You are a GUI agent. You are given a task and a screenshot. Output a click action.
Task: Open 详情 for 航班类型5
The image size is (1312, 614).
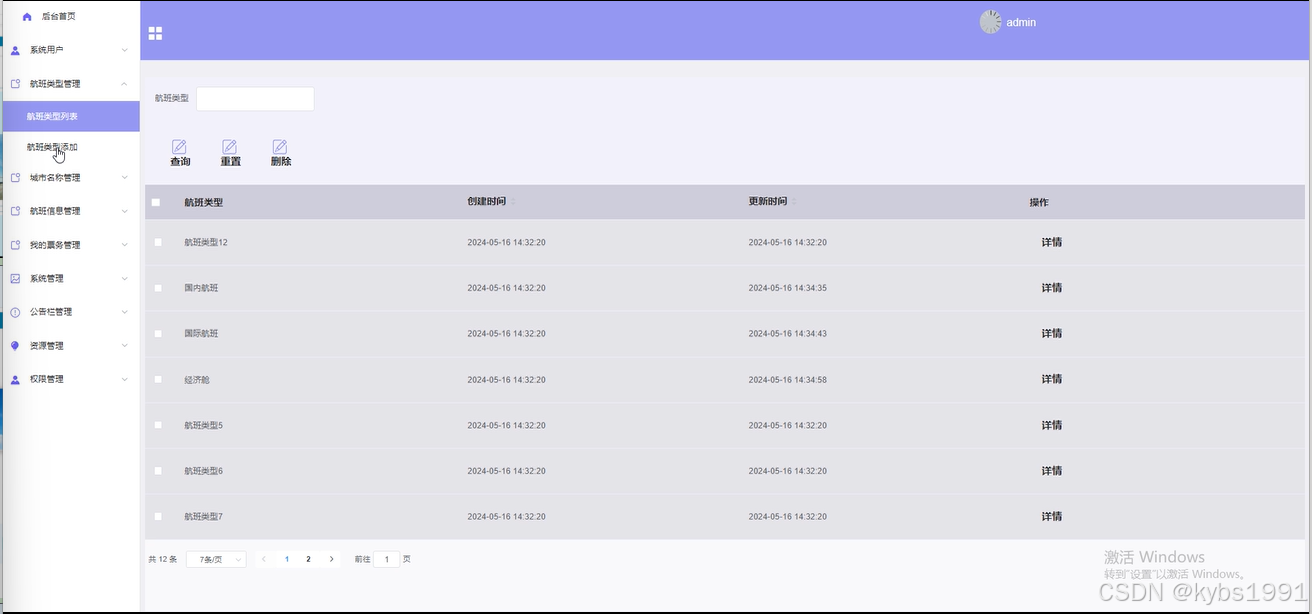pos(1051,425)
